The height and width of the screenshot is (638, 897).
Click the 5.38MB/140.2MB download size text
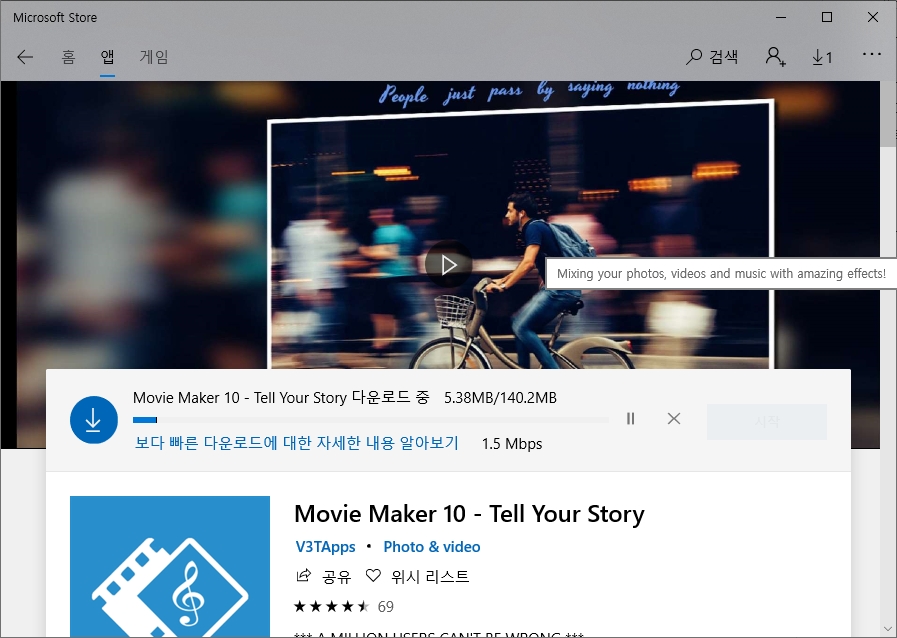[501, 398]
